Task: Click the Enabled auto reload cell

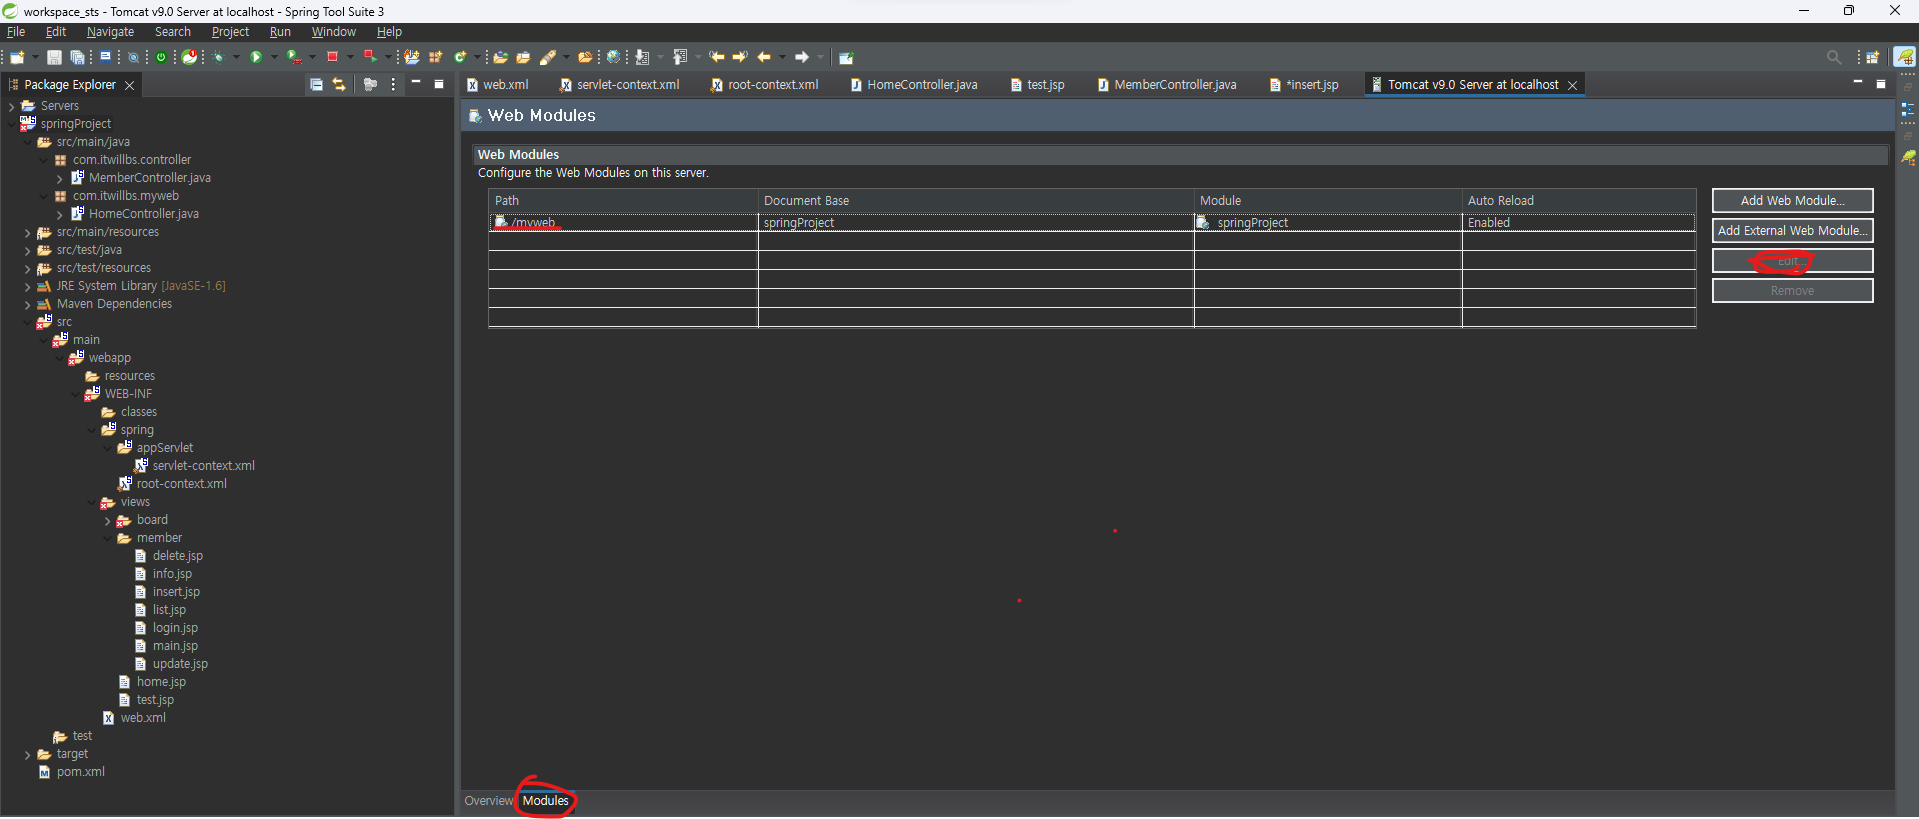Action: pyautogui.click(x=1578, y=223)
